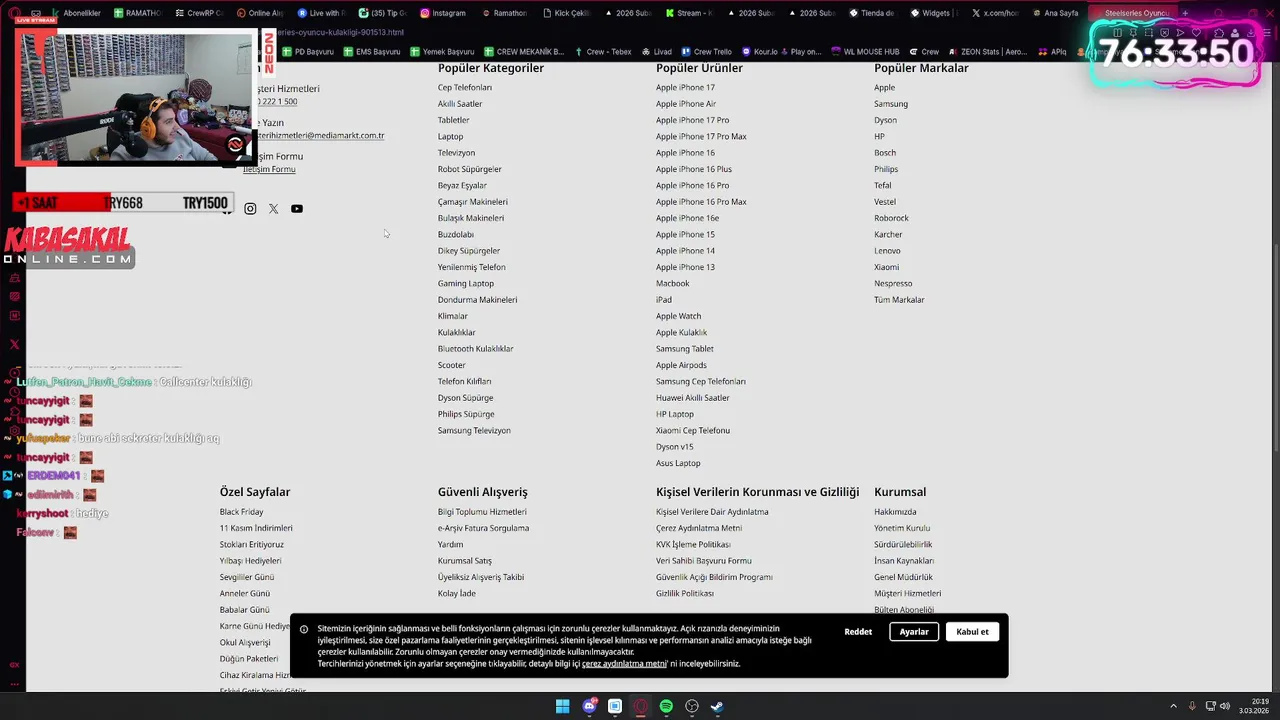Open the Black Friday special page link
Screen dimensions: 1280x720
click(242, 512)
